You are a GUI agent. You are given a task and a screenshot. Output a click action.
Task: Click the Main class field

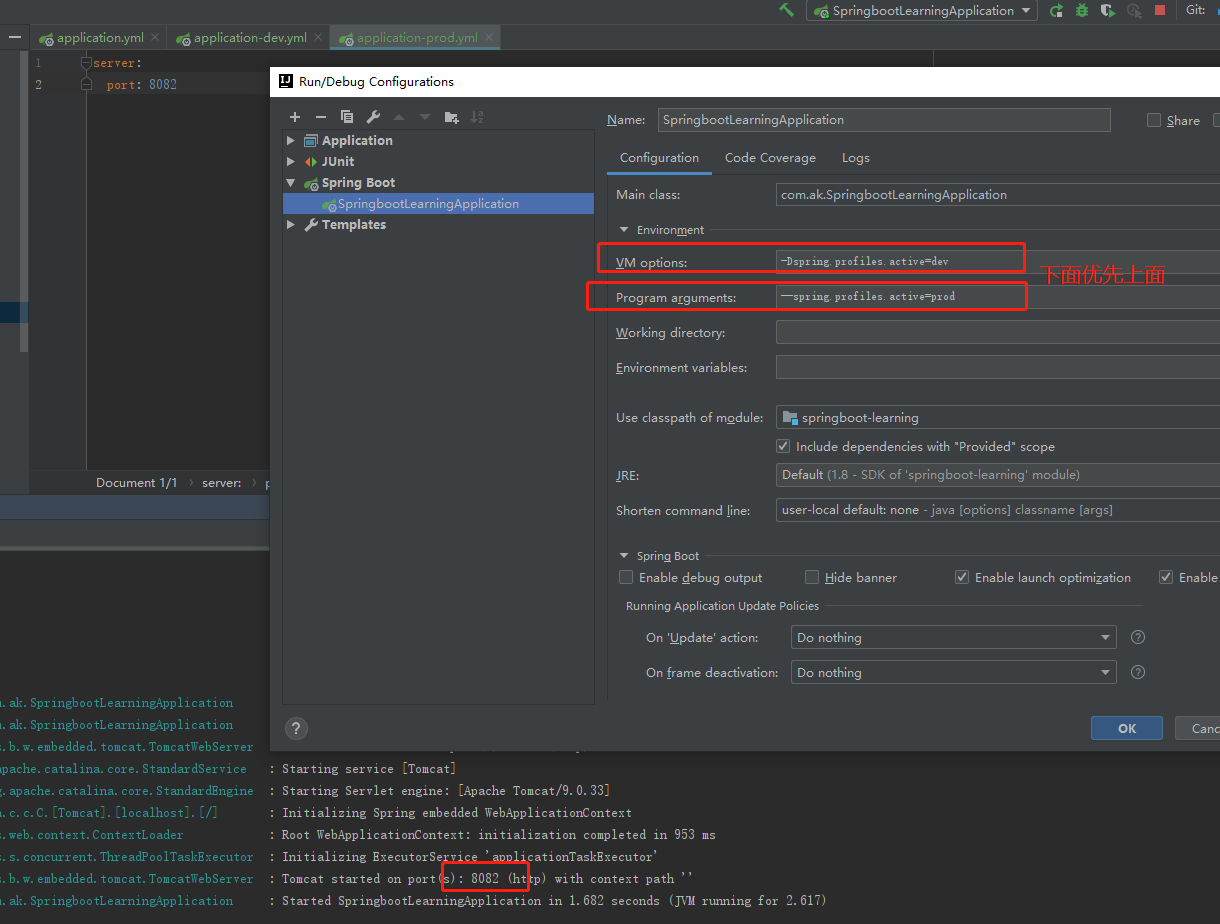pos(998,195)
